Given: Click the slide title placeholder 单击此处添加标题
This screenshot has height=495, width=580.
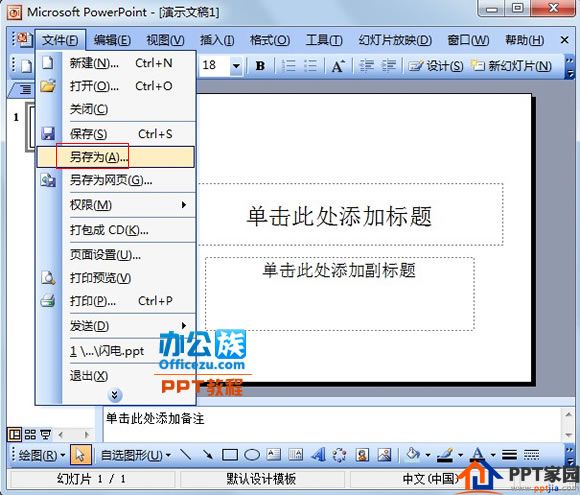Looking at the screenshot, I should coord(339,216).
